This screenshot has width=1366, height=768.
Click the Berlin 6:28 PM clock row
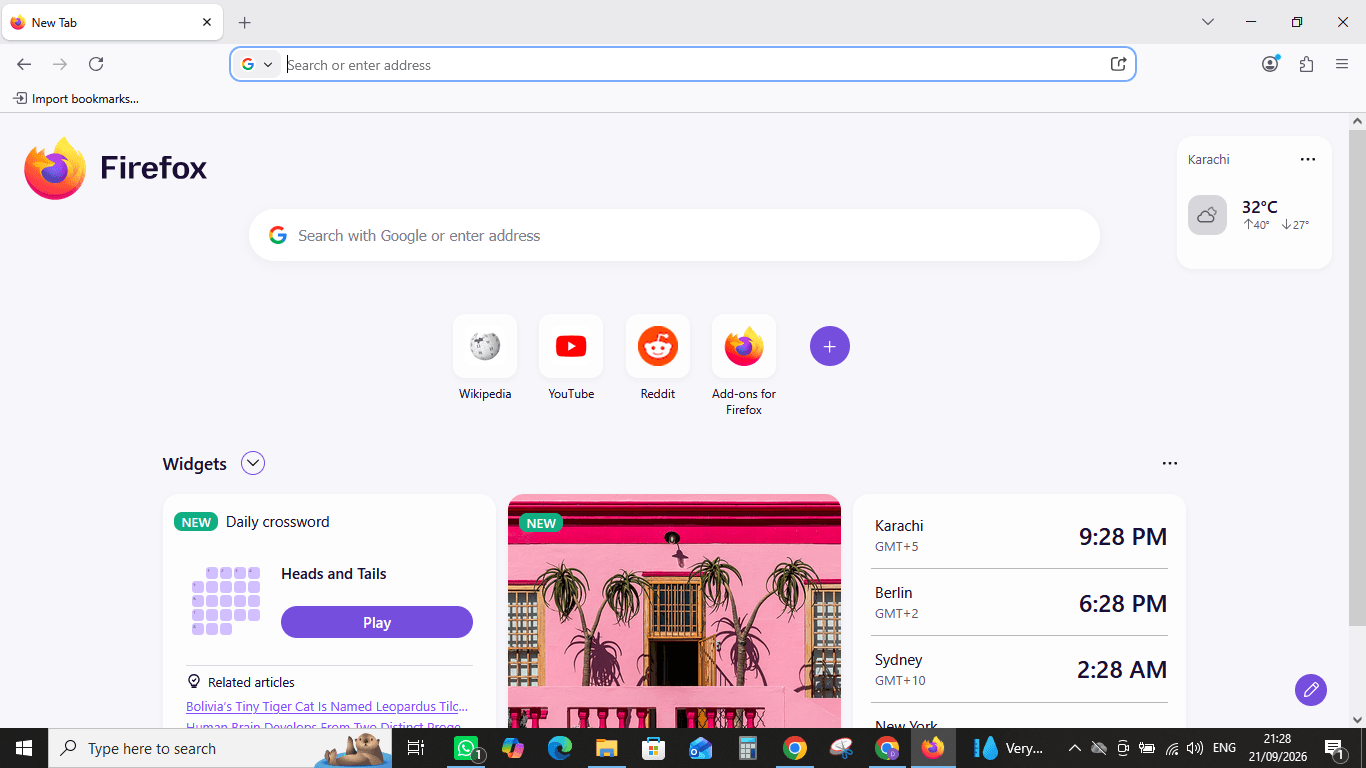click(x=1020, y=603)
